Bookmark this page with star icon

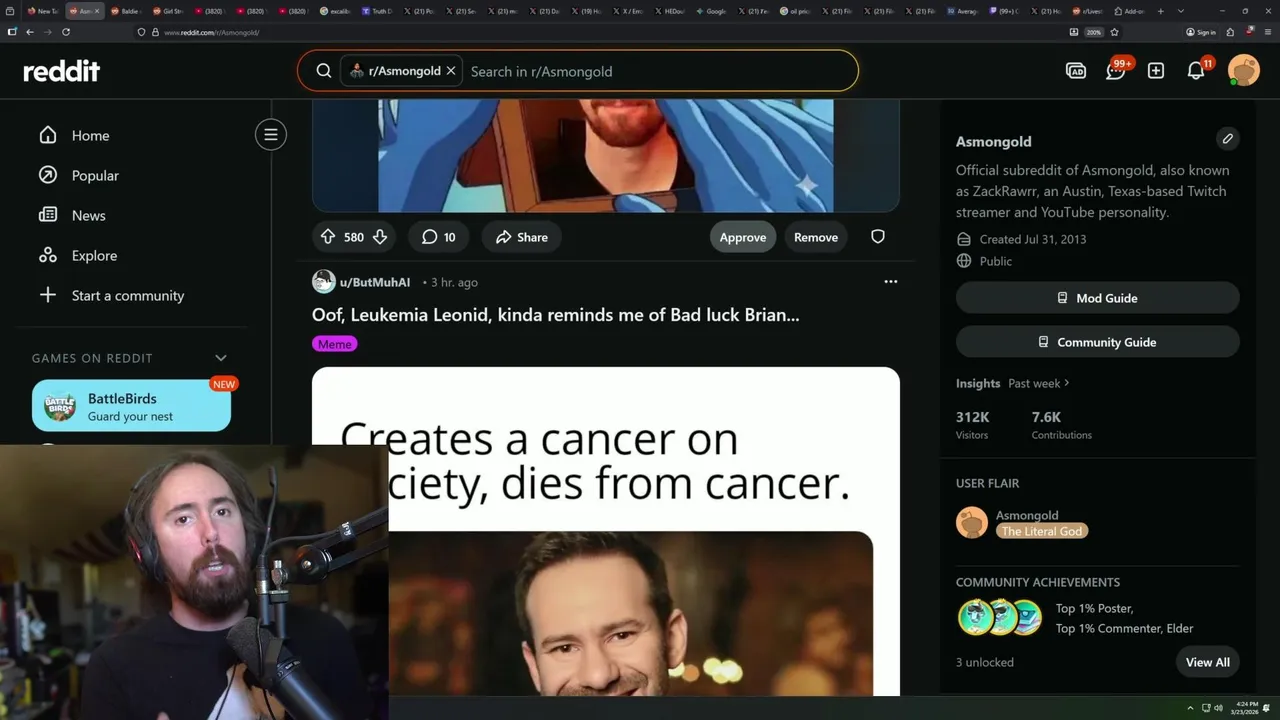tap(1114, 32)
